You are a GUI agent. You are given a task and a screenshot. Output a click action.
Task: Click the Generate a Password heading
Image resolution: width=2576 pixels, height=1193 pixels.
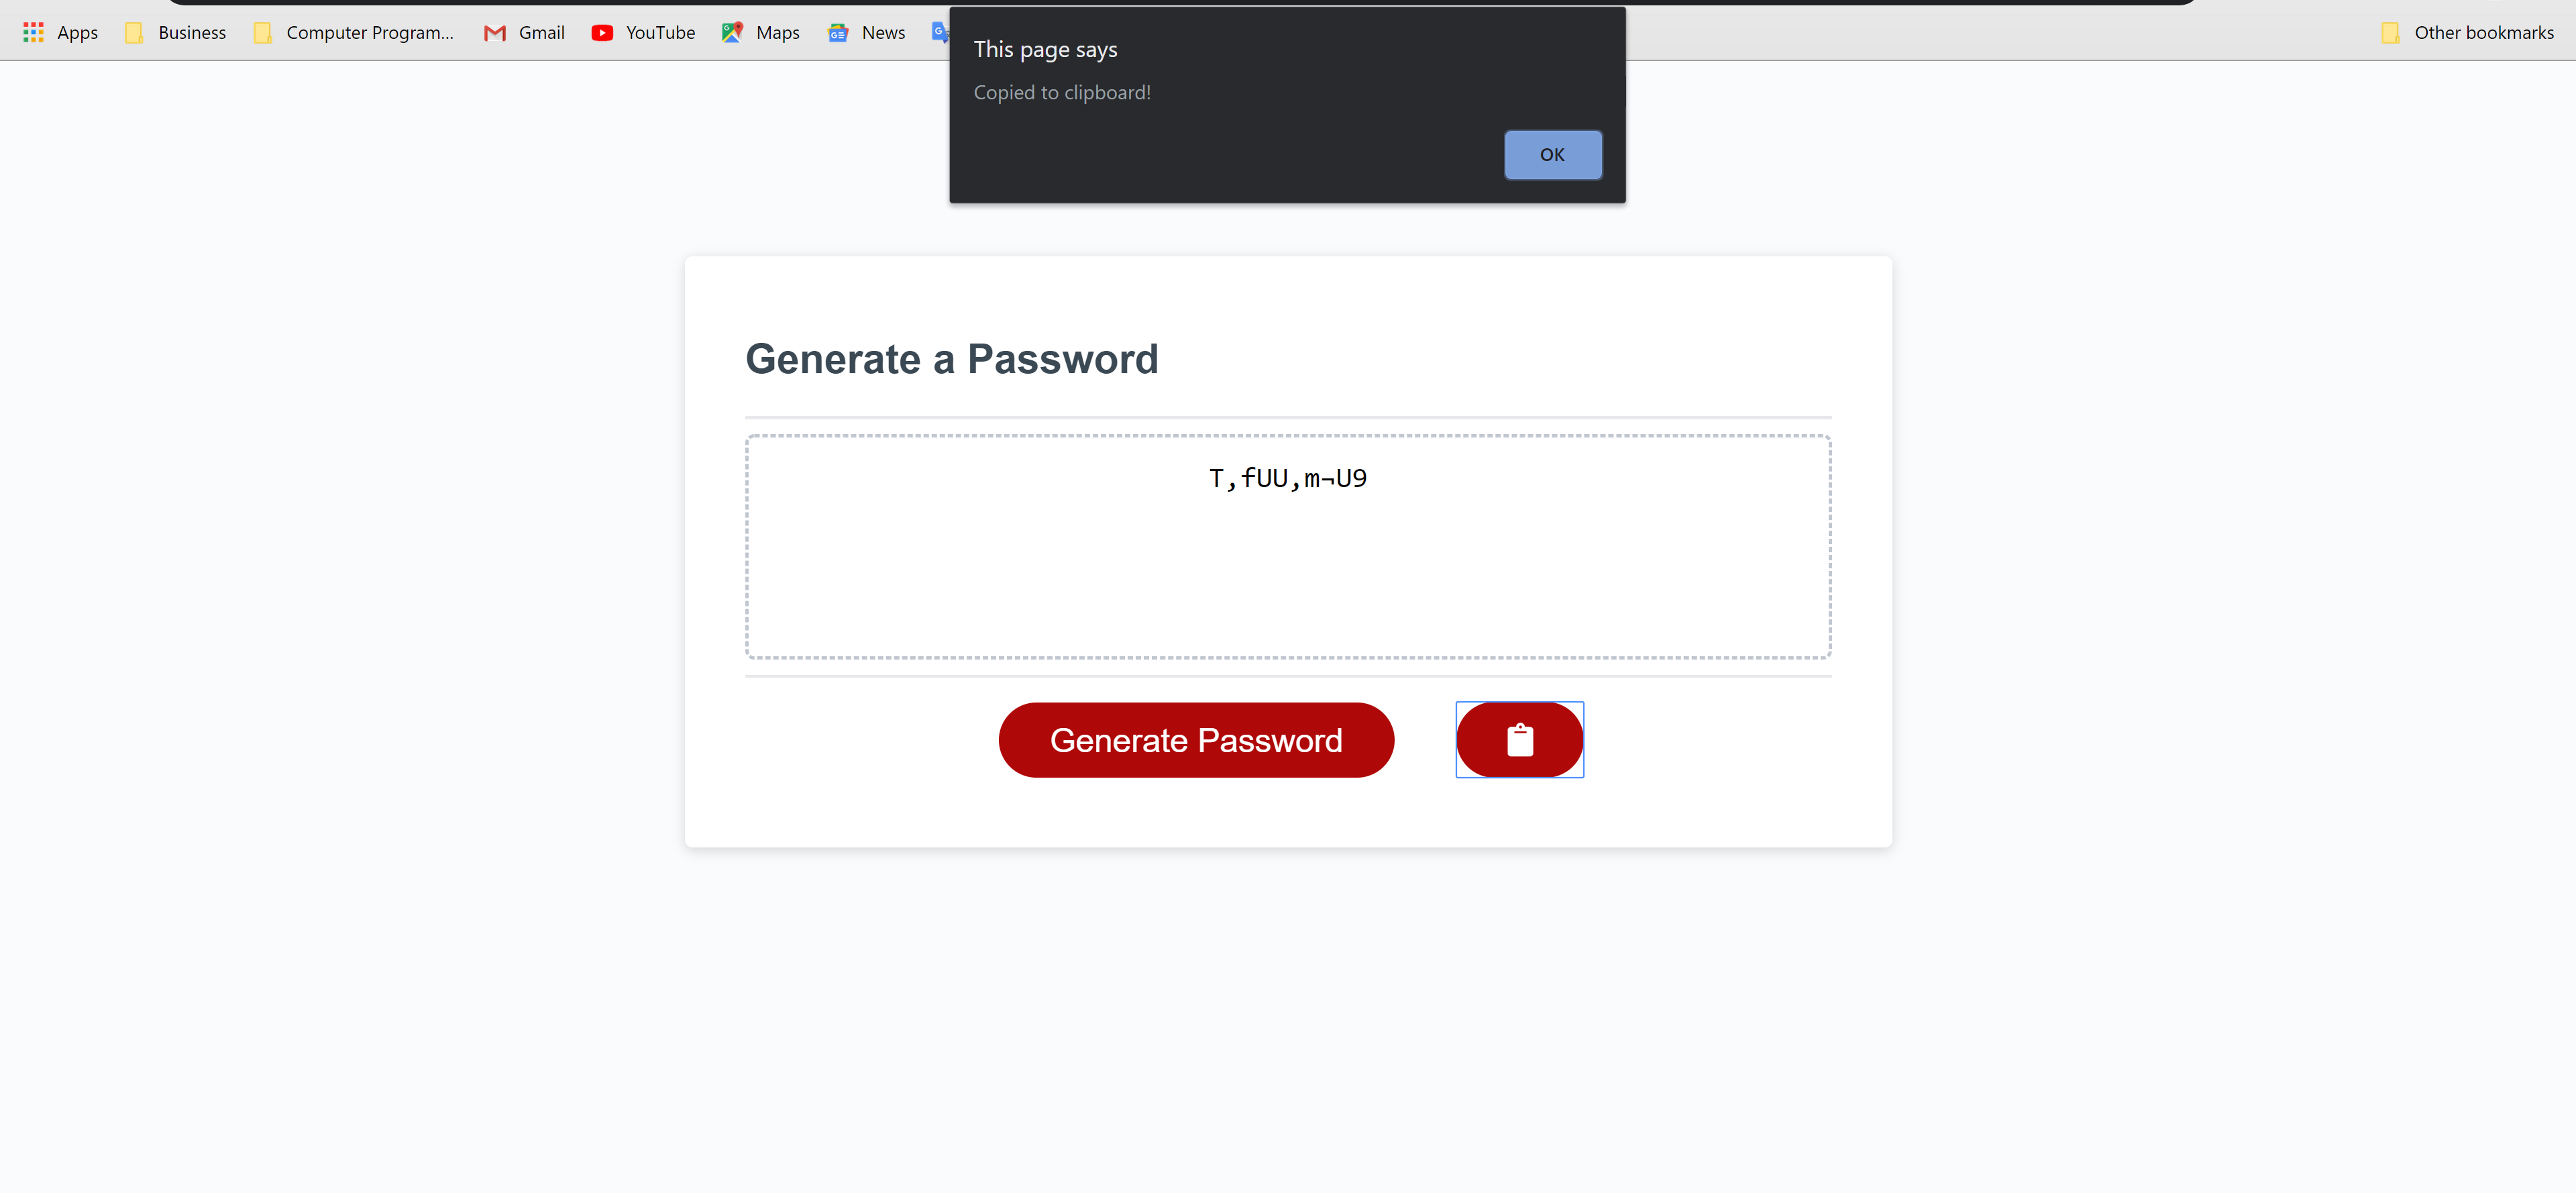951,358
